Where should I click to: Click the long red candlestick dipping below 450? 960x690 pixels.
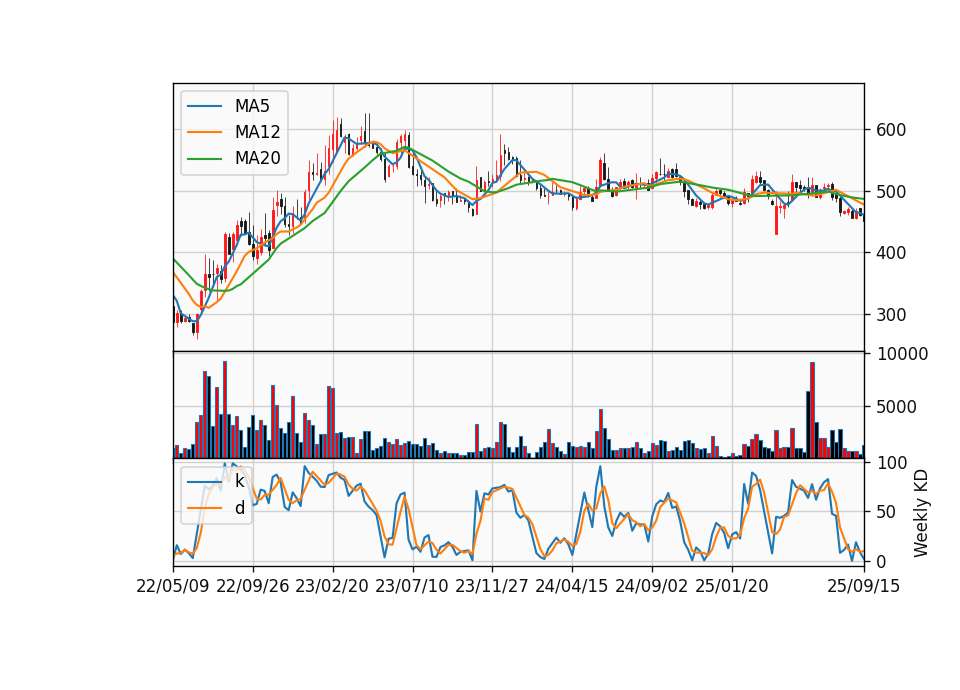click(x=776, y=219)
